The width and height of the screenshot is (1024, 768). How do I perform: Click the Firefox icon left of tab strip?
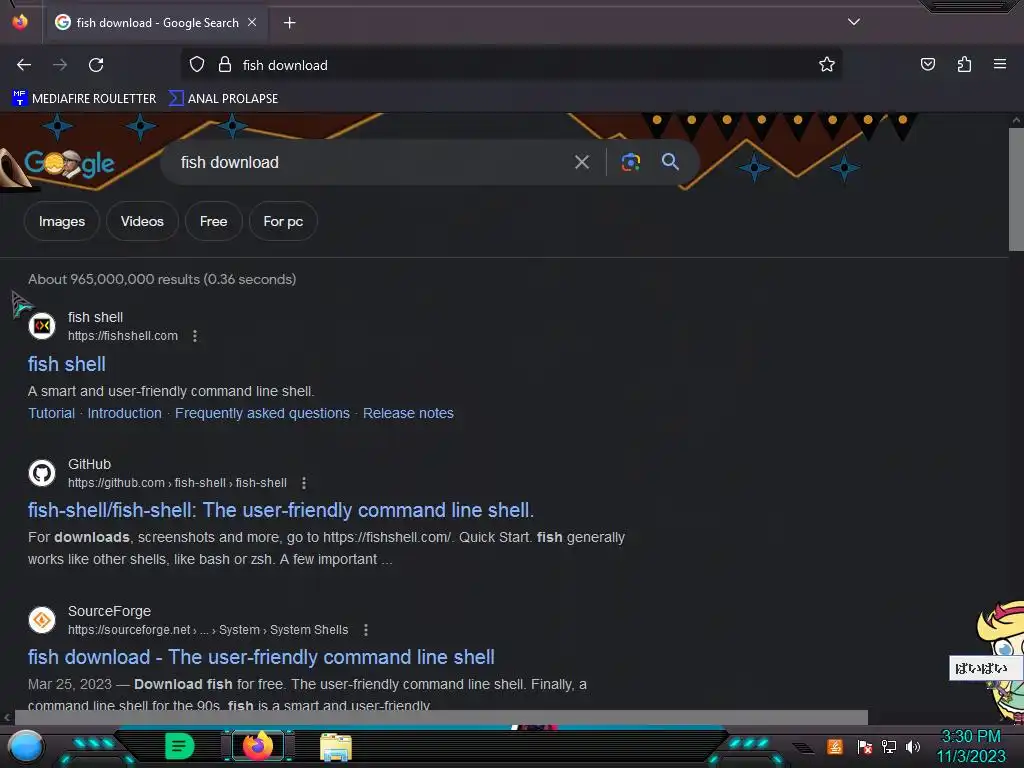point(20,22)
